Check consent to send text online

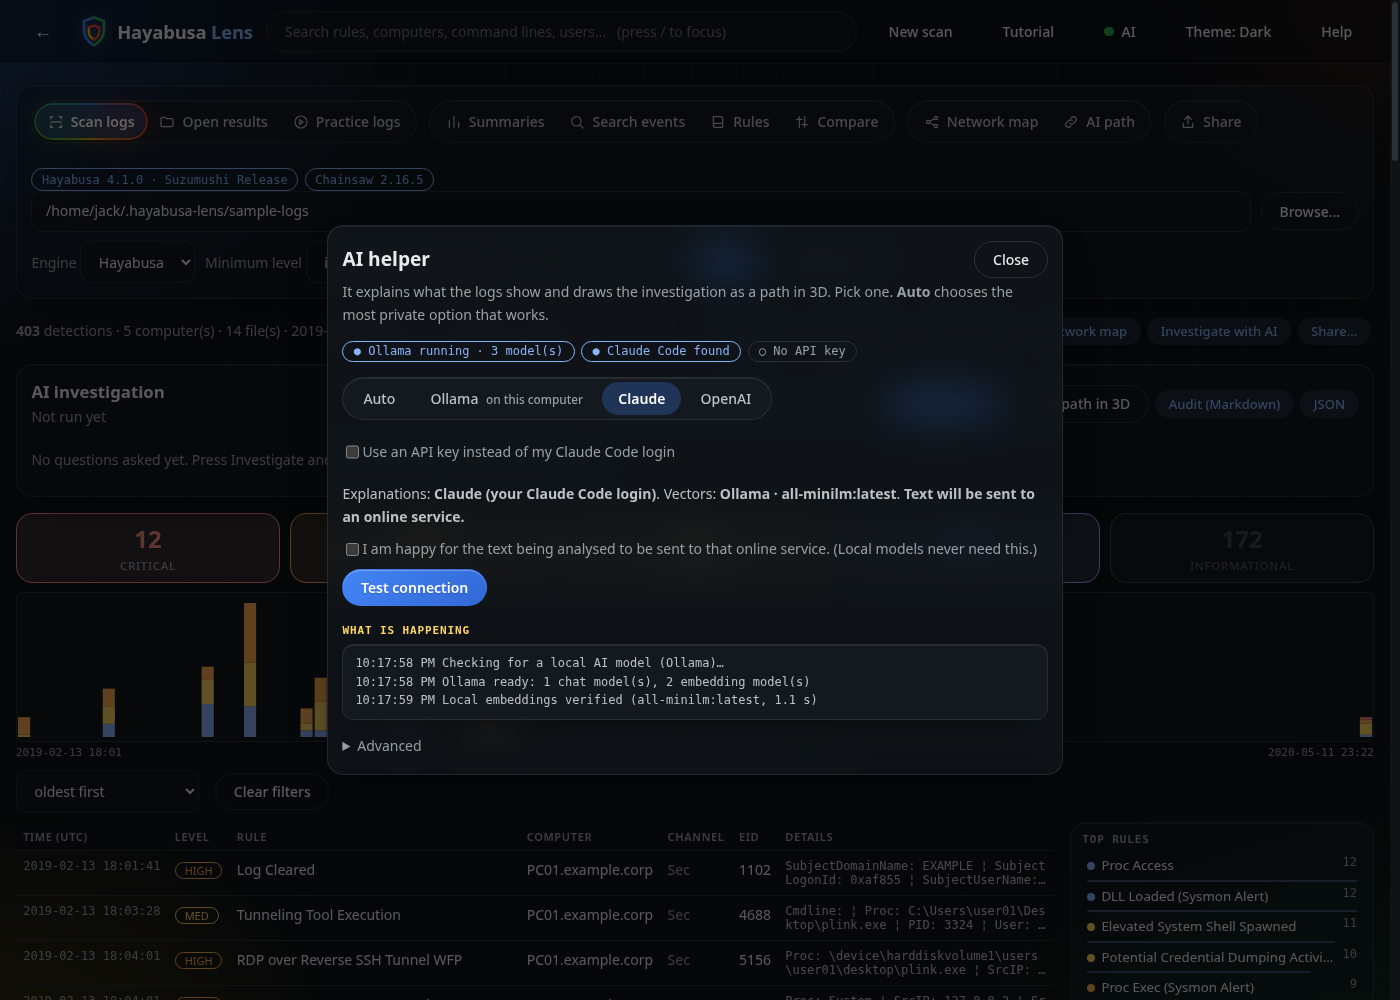[352, 549]
